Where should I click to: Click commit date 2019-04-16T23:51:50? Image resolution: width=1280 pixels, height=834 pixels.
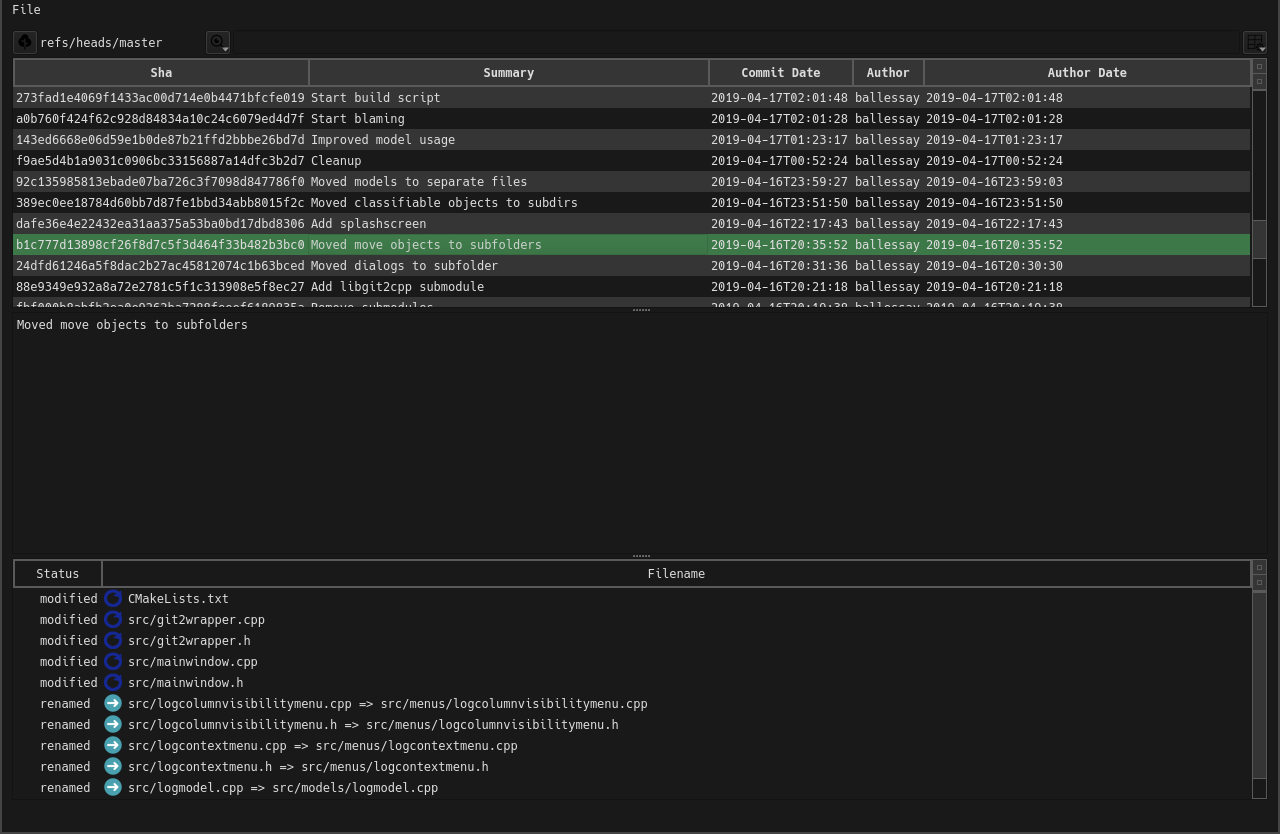779,203
